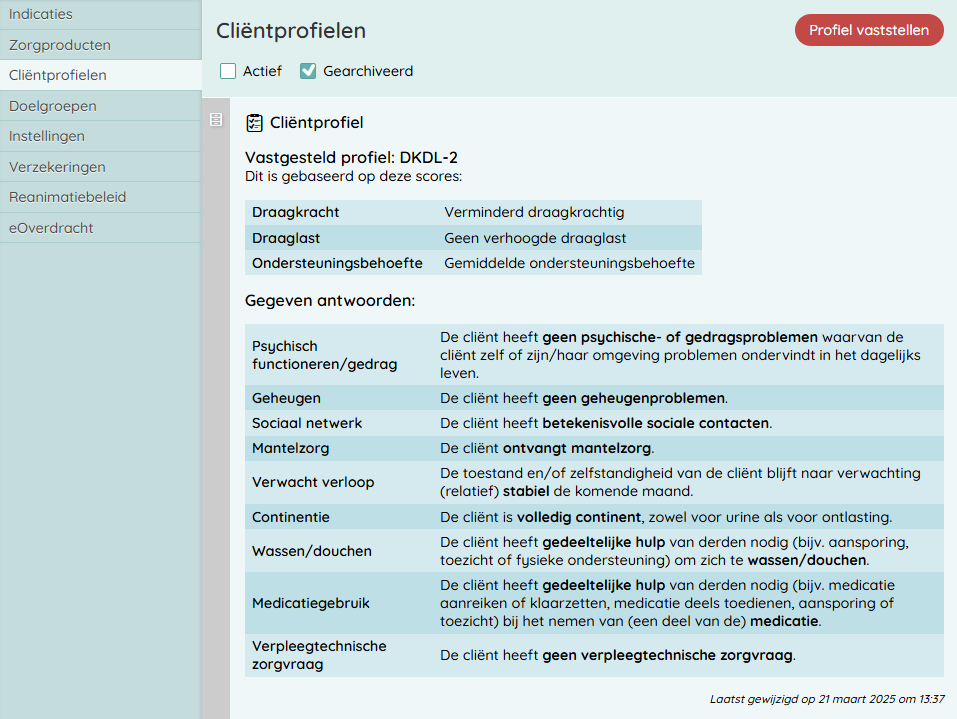Go to Zorgproducten in the sidebar
957x719 pixels.
pyautogui.click(x=60, y=45)
